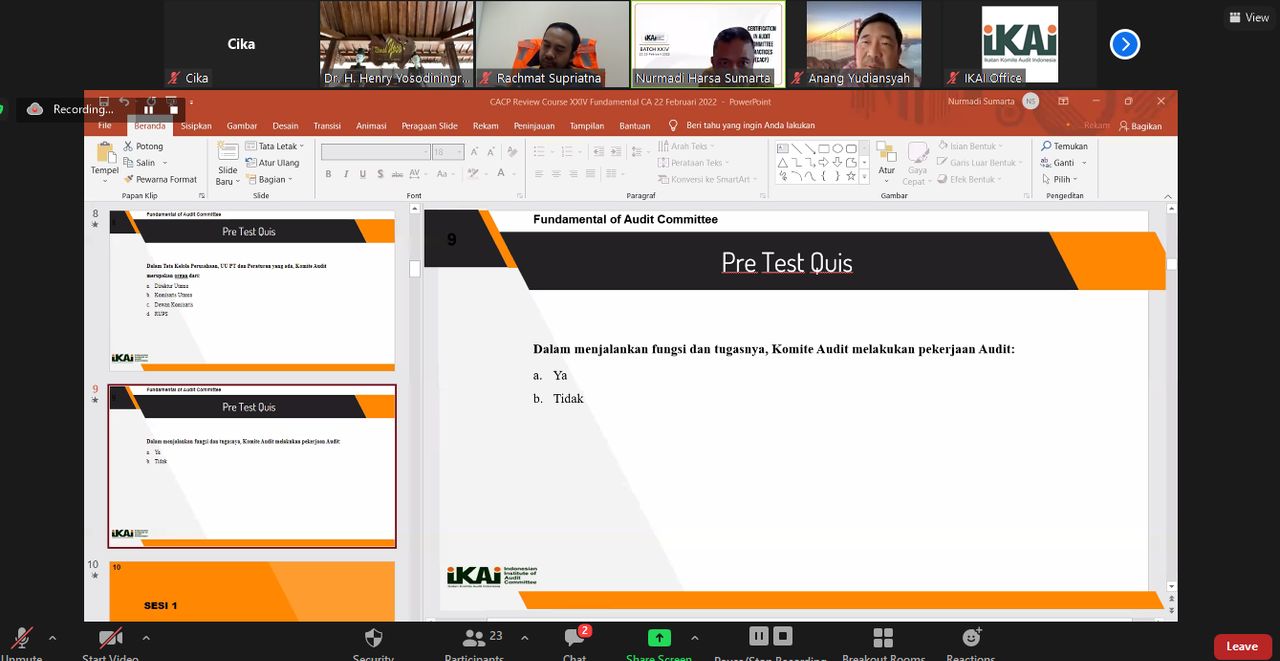The width and height of the screenshot is (1280, 661).
Task: Pause recording in Zoom bottom toolbar
Action: tap(758, 636)
